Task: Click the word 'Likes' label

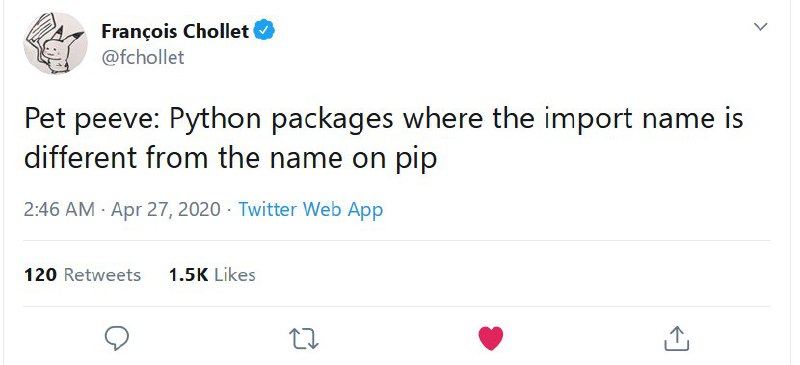Action: tap(235, 275)
